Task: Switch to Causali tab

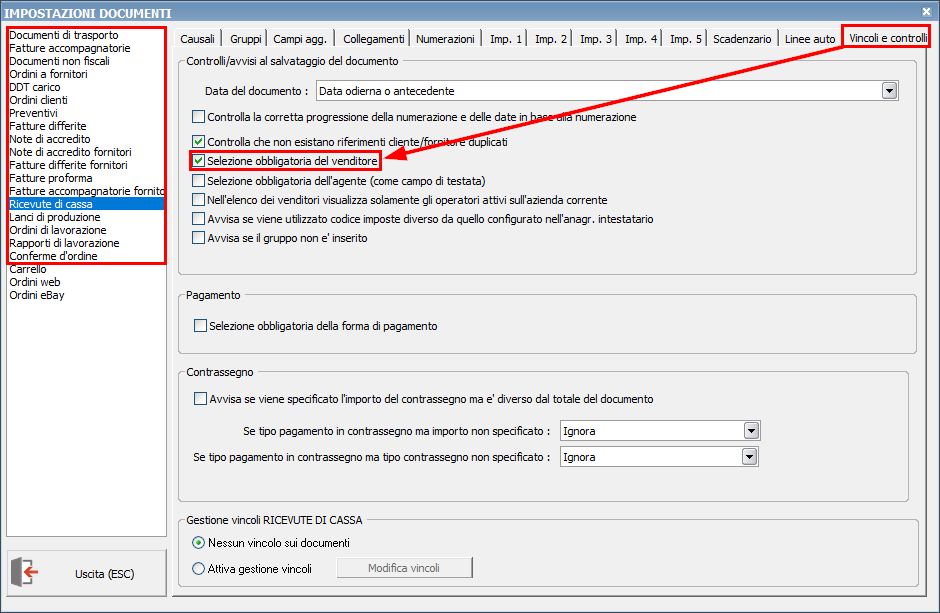Action: pyautogui.click(x=197, y=38)
